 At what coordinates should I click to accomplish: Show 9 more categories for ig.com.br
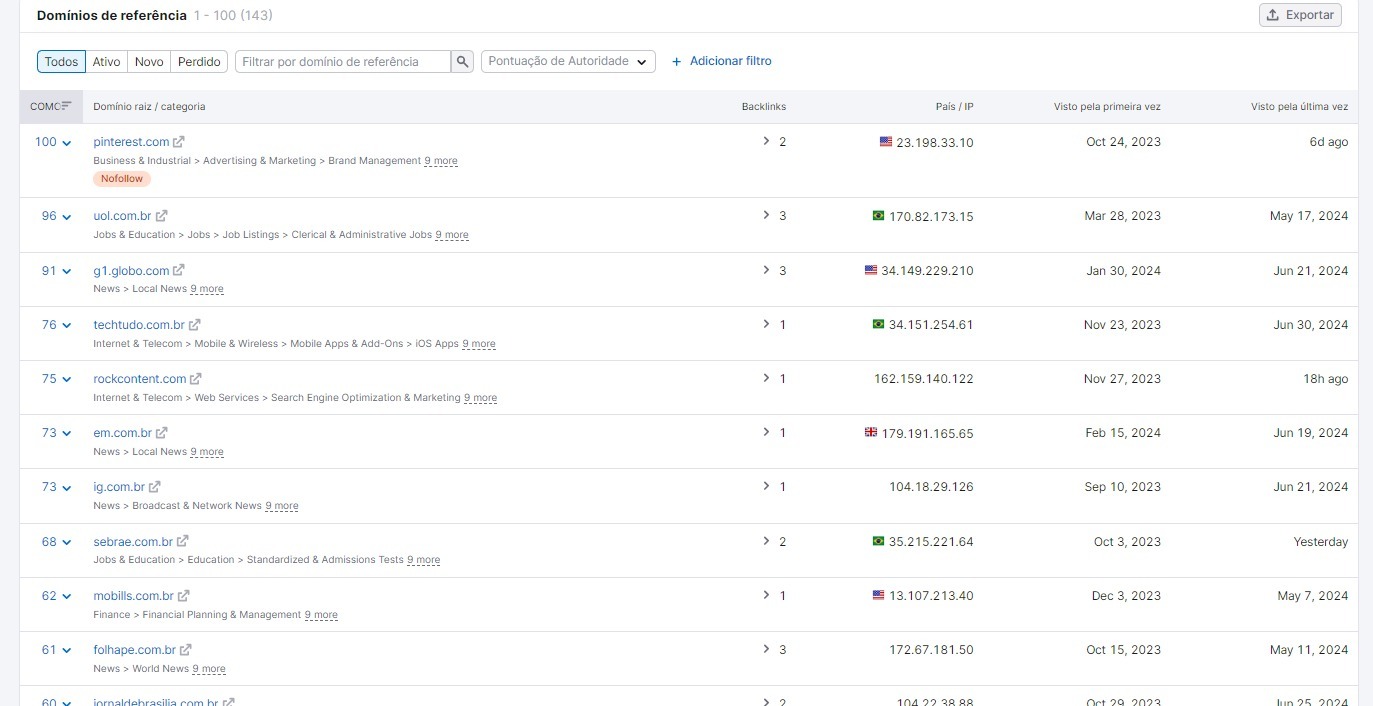click(x=282, y=506)
